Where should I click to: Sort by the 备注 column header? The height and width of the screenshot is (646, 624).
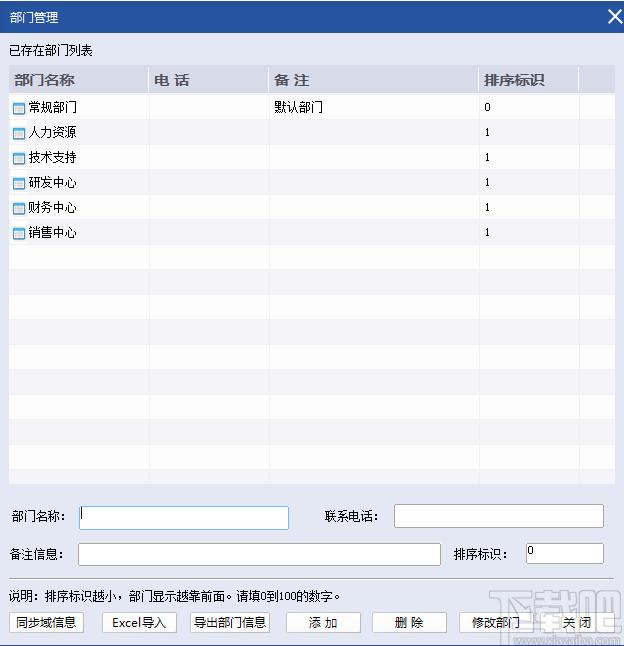point(374,79)
